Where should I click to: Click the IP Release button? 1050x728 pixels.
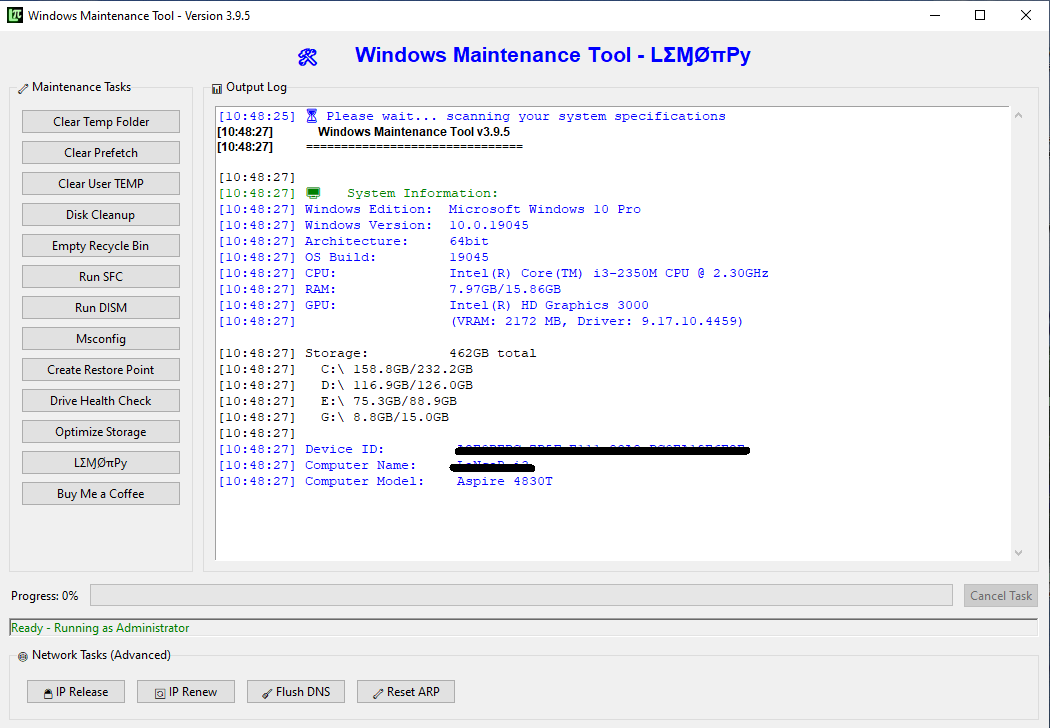(76, 692)
